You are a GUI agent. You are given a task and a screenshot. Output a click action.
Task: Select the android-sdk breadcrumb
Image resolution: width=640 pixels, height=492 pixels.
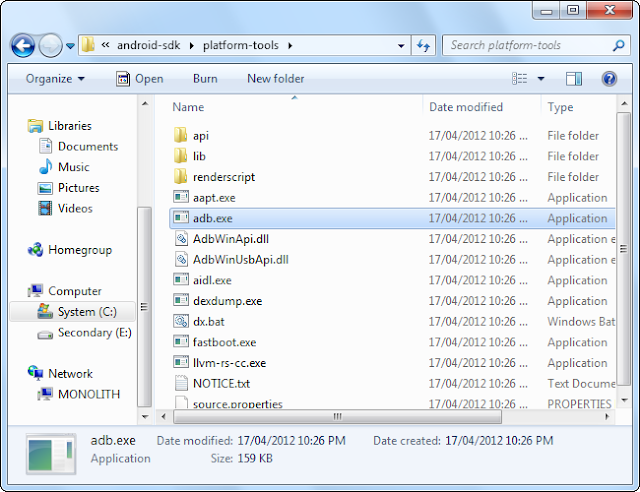(x=149, y=45)
